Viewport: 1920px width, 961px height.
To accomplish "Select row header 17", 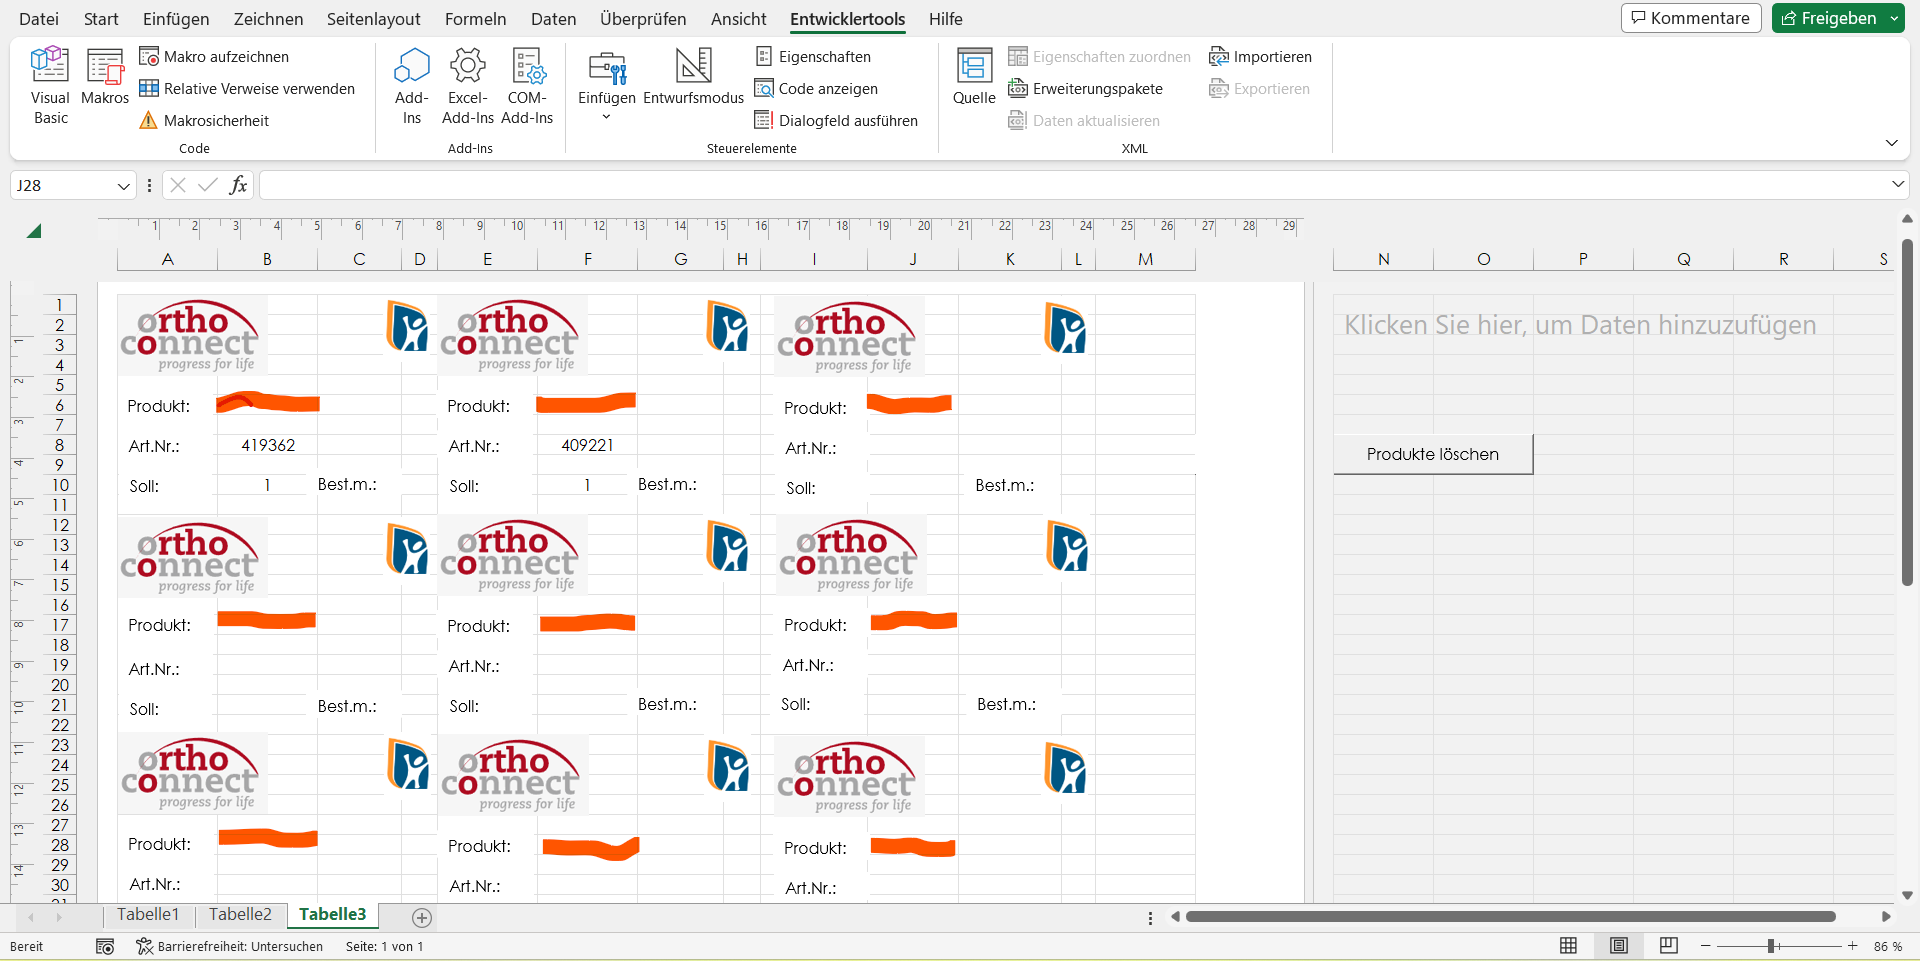I will tap(60, 625).
